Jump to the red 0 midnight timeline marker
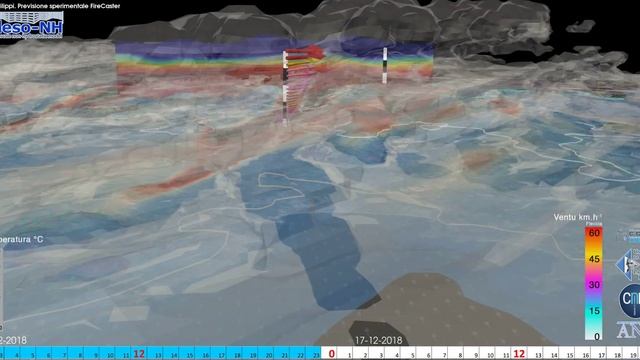Image resolution: width=640 pixels, height=360 pixels. point(331,353)
